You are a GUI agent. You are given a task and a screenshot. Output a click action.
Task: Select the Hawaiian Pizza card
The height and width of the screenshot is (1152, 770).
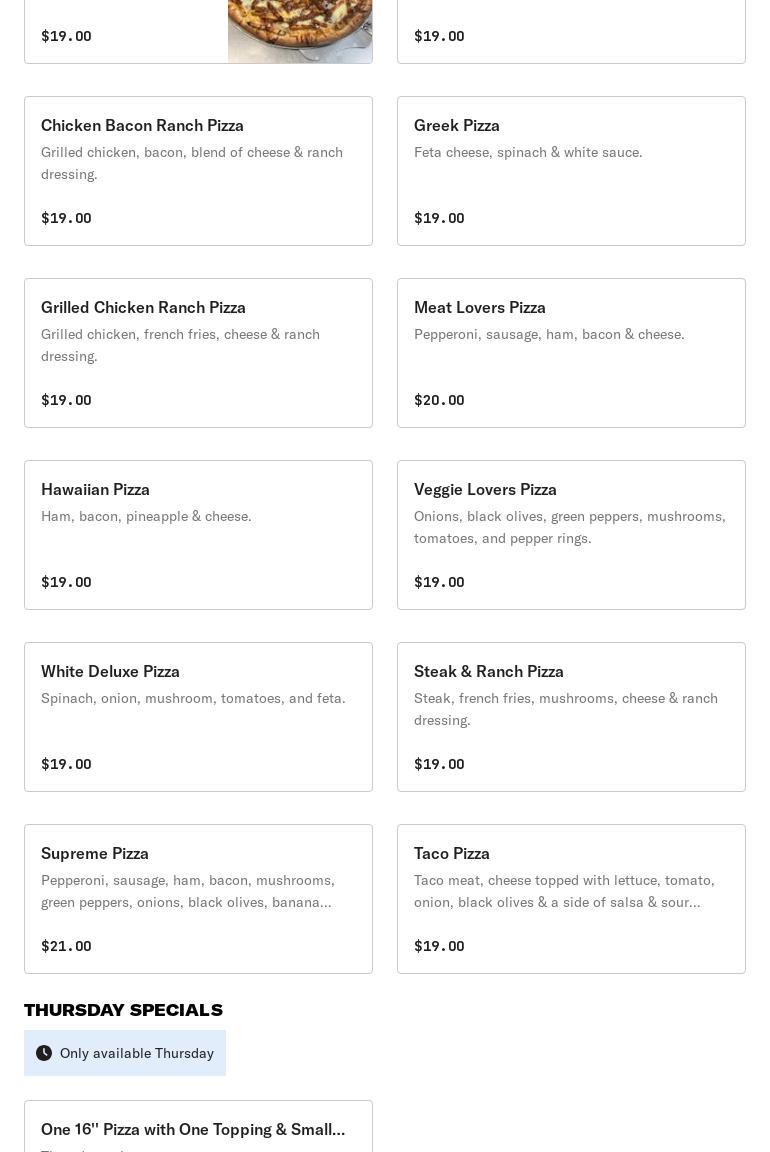tap(198, 535)
